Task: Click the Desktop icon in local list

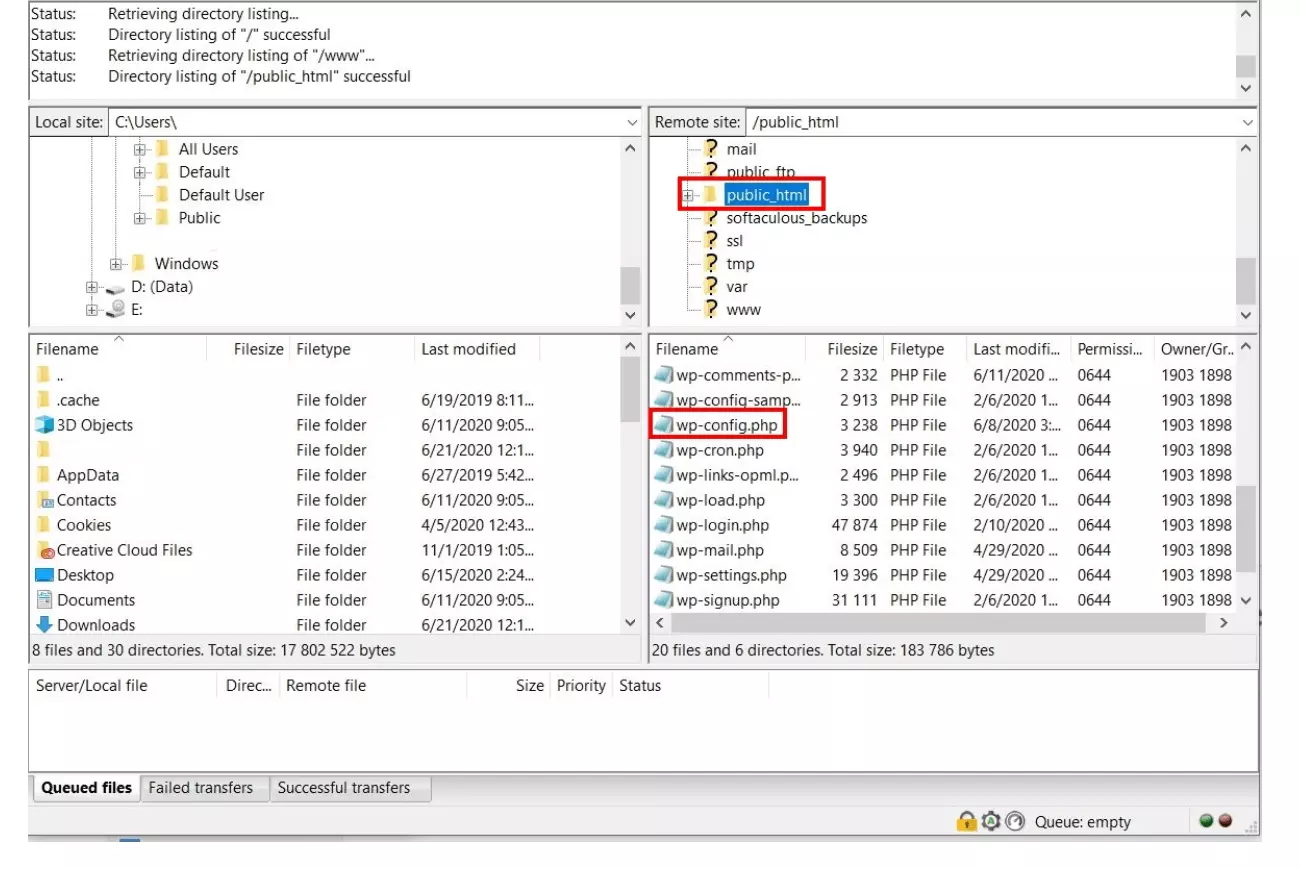Action: 44,575
